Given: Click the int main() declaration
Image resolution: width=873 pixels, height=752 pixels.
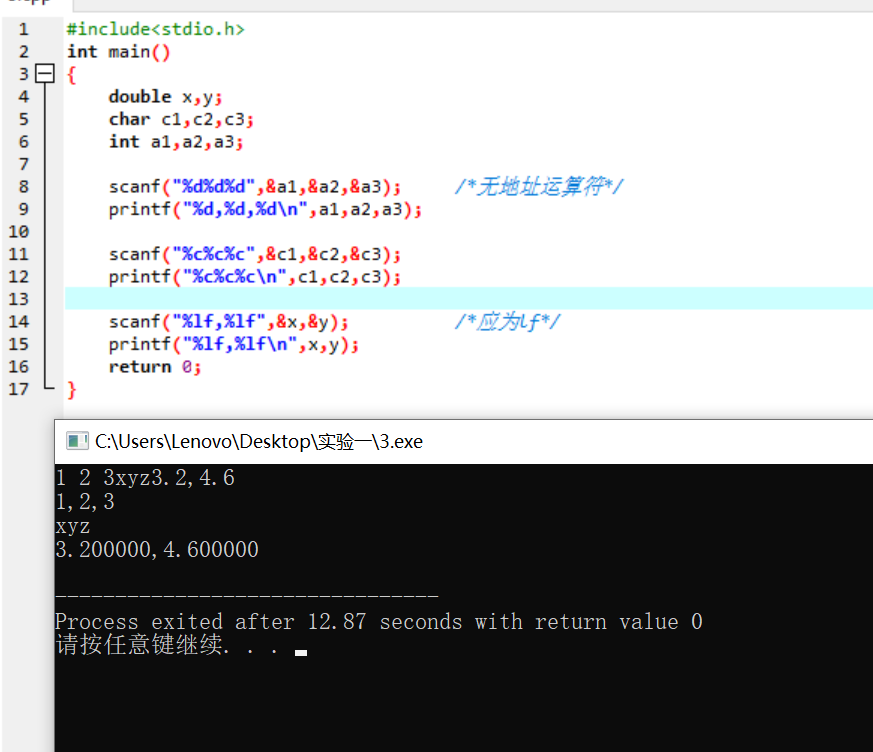Looking at the screenshot, I should click(118, 52).
